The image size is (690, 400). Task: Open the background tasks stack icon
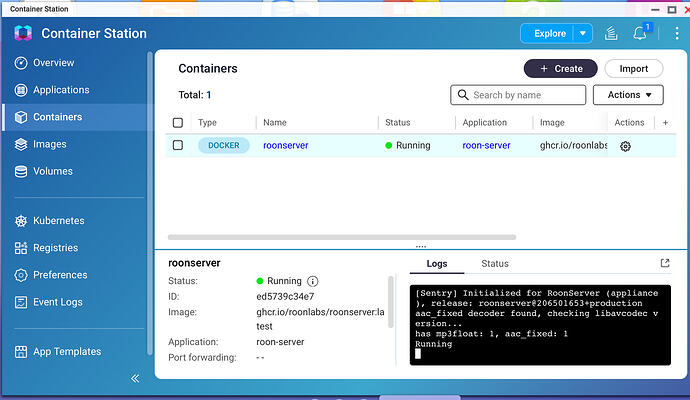coord(611,33)
